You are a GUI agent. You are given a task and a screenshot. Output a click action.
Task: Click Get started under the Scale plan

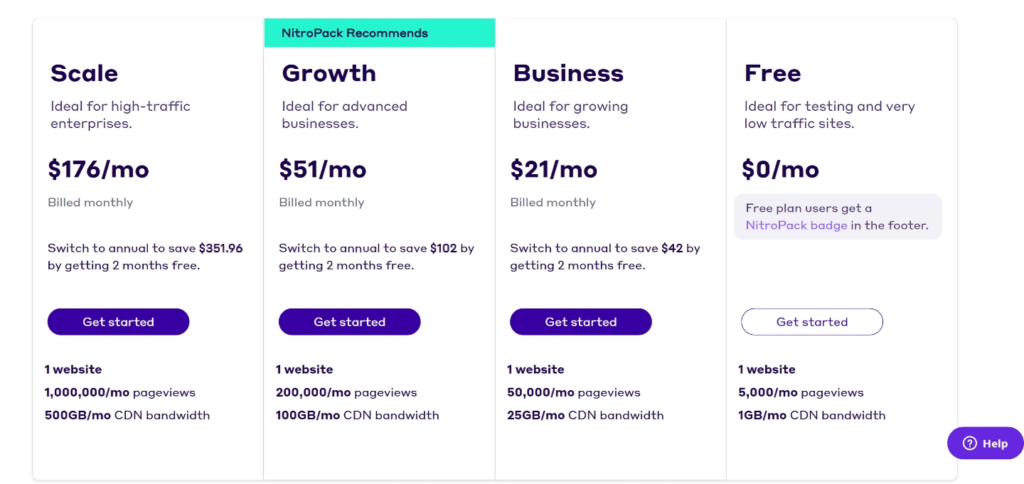[118, 322]
